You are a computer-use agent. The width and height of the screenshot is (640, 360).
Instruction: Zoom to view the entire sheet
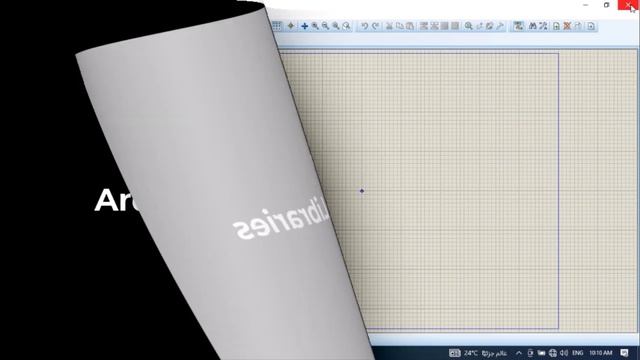click(x=336, y=26)
